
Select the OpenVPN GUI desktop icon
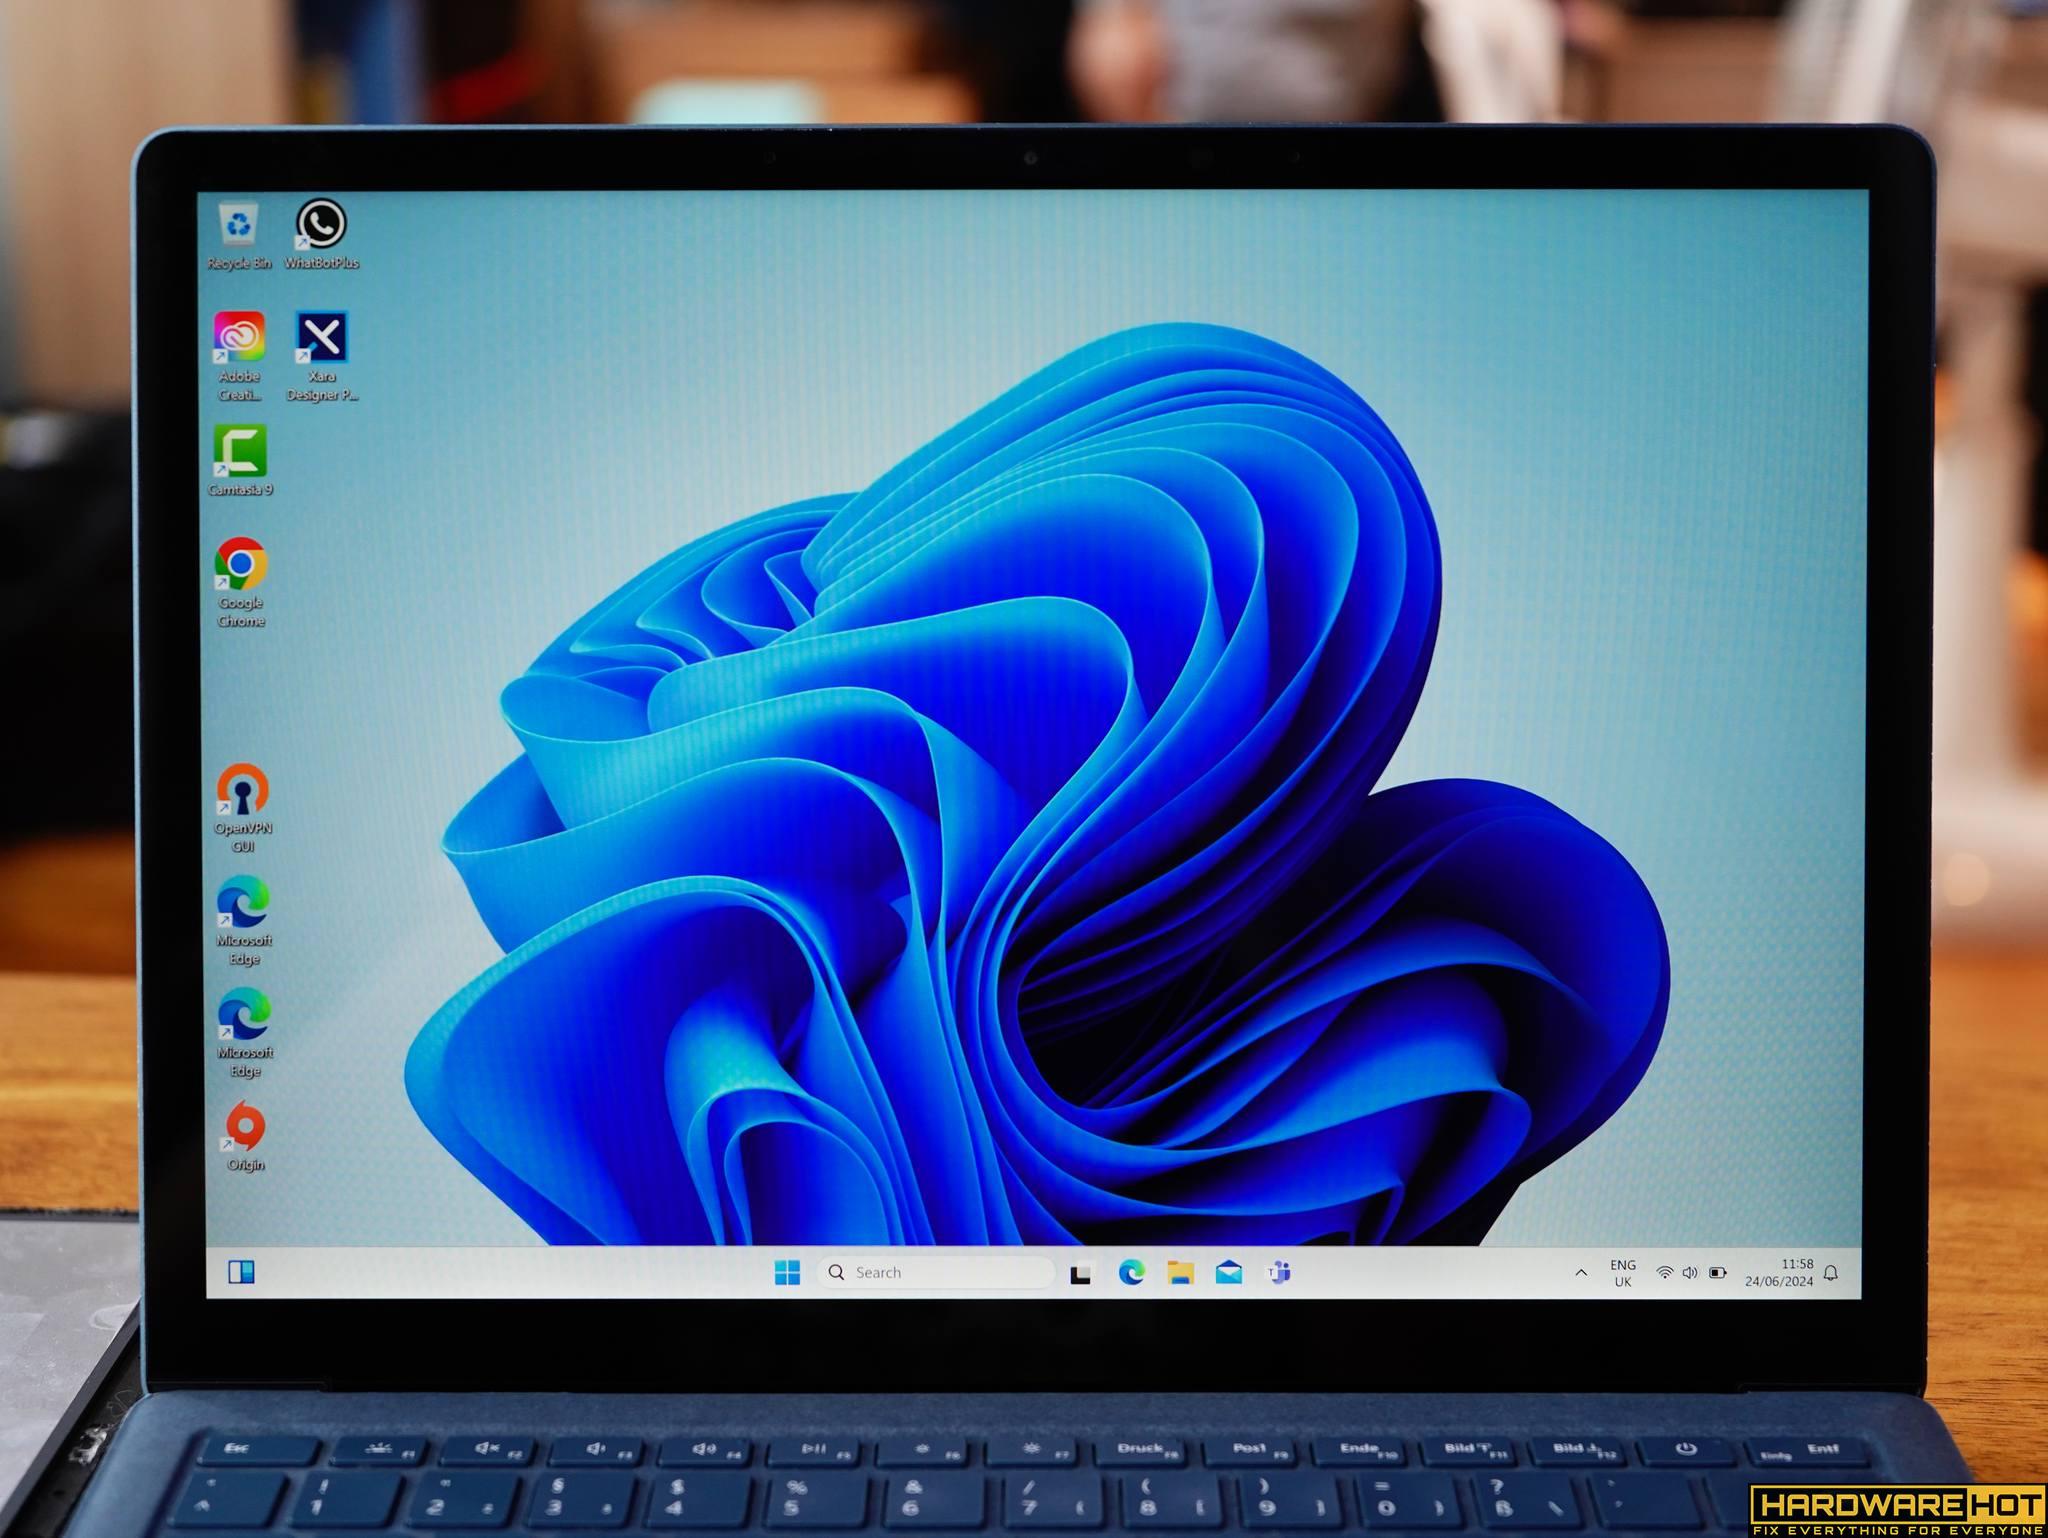click(243, 791)
